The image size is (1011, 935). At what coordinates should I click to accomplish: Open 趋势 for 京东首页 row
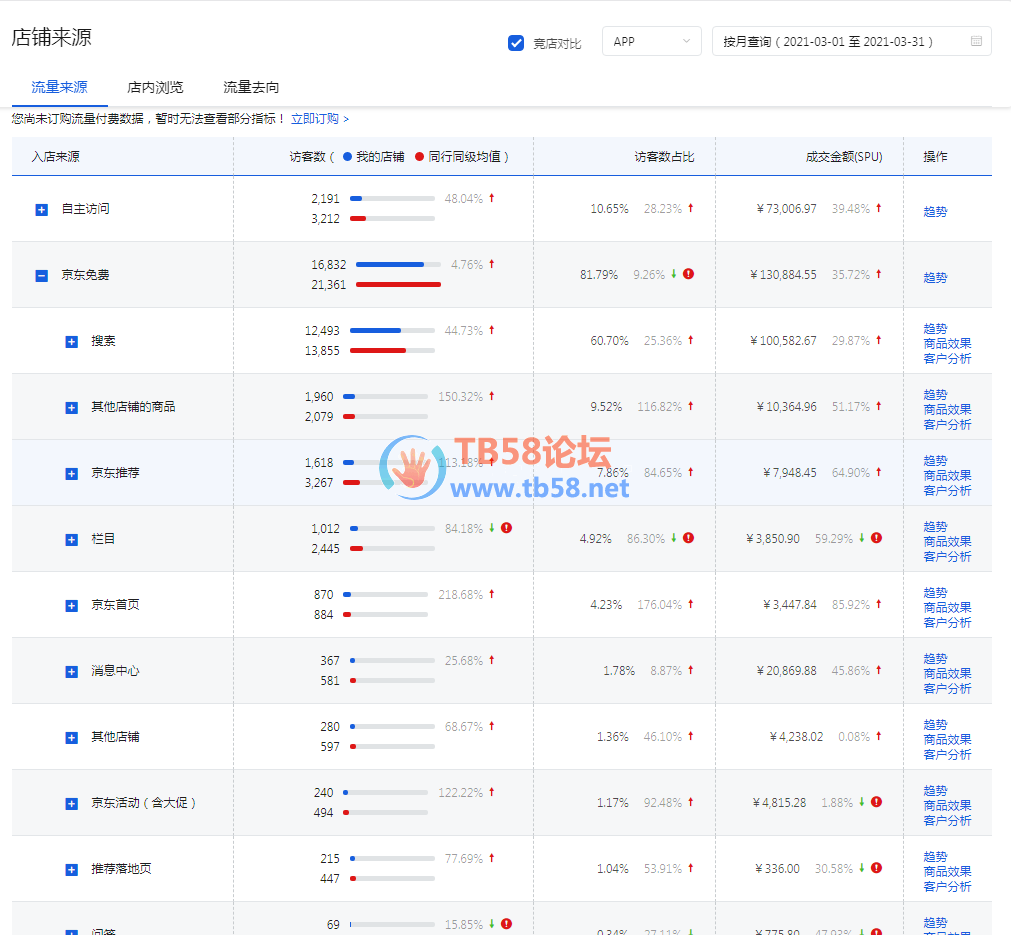[935, 593]
